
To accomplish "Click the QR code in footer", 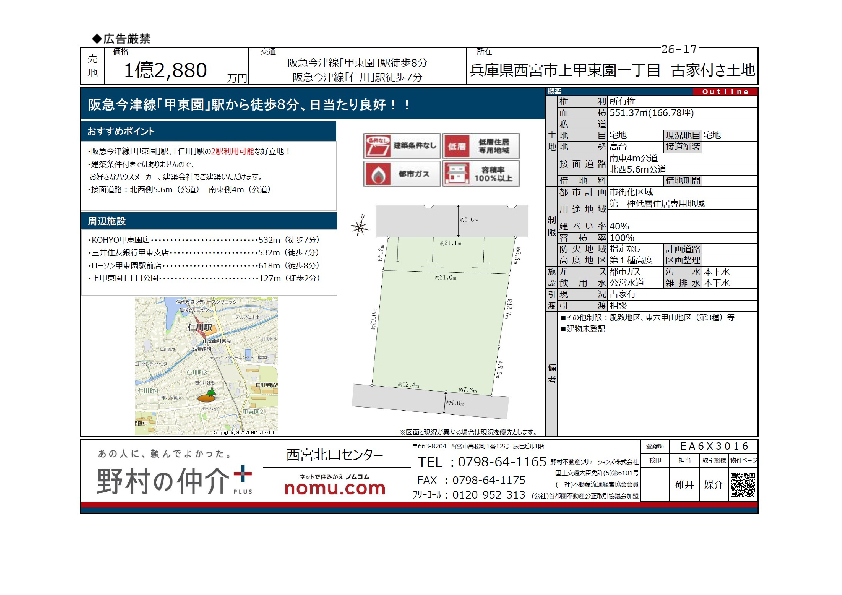I will pyautogui.click(x=742, y=484).
